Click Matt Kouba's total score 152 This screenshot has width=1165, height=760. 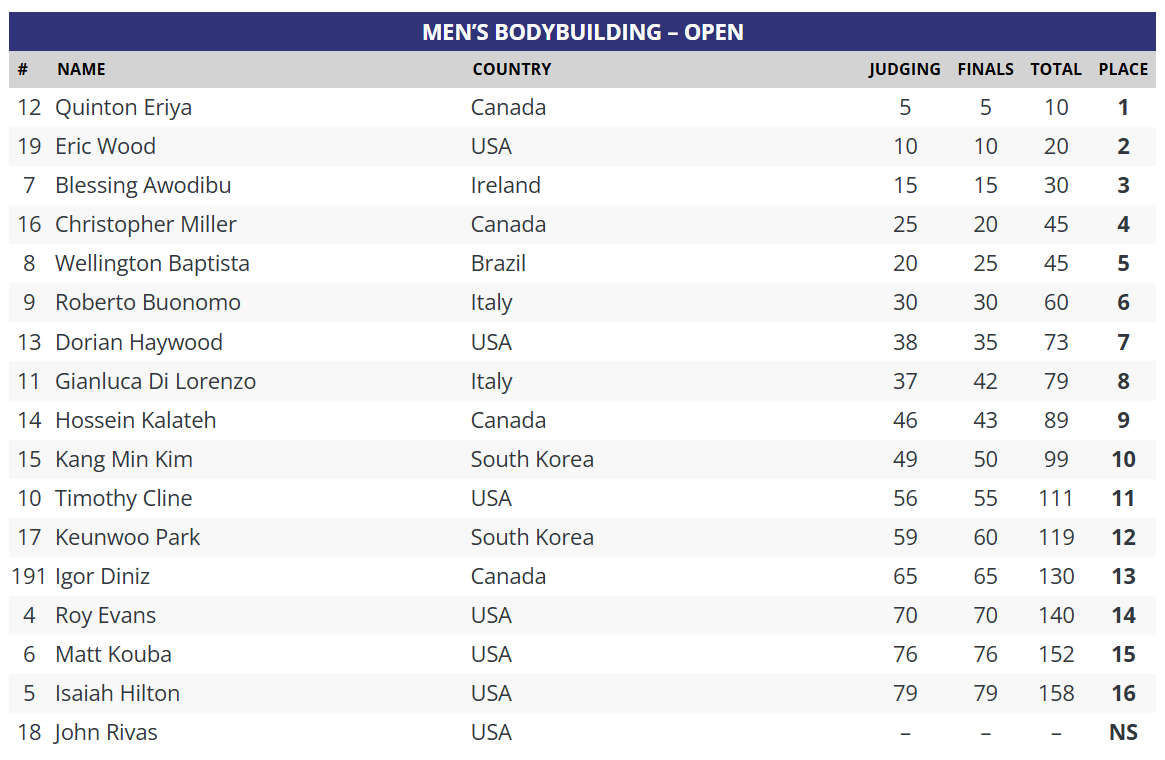point(1056,655)
